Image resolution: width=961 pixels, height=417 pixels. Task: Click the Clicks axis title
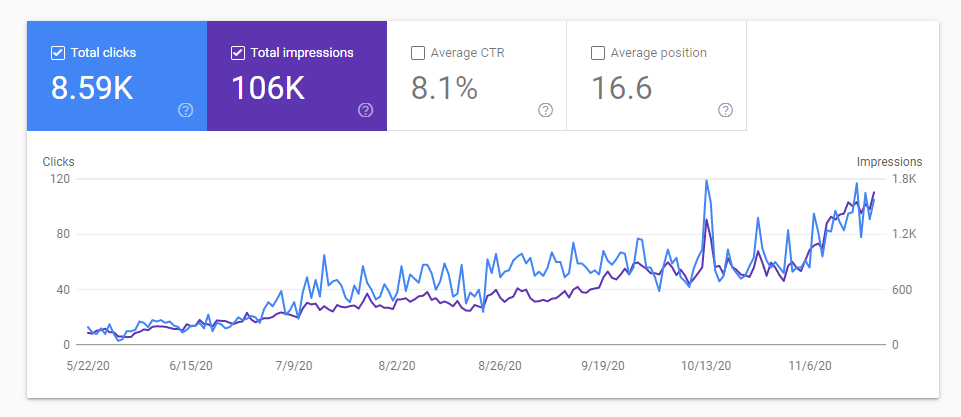(58, 161)
